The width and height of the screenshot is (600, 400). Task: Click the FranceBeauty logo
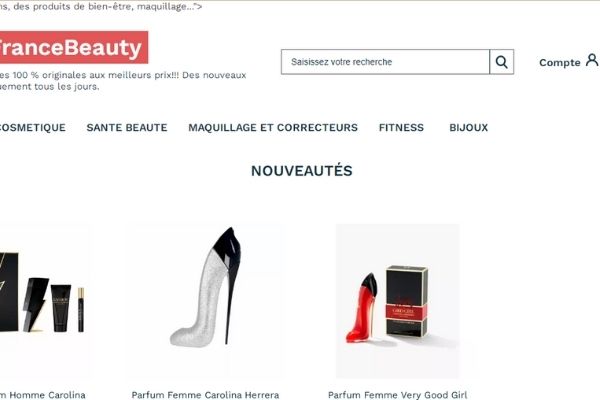pos(73,47)
